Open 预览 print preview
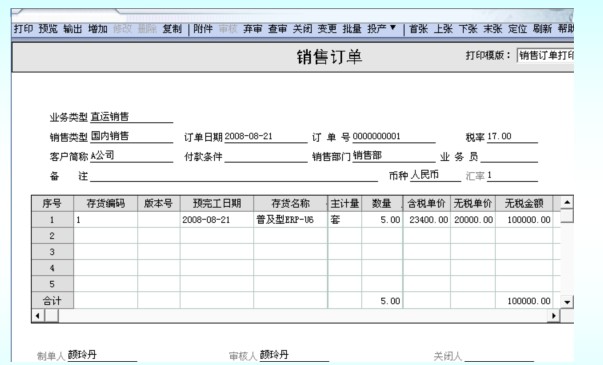The image size is (603, 365). pyautogui.click(x=48, y=29)
